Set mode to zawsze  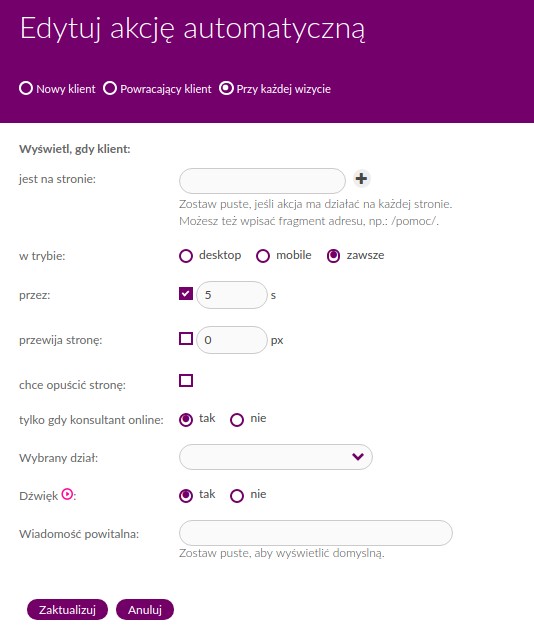(333, 256)
